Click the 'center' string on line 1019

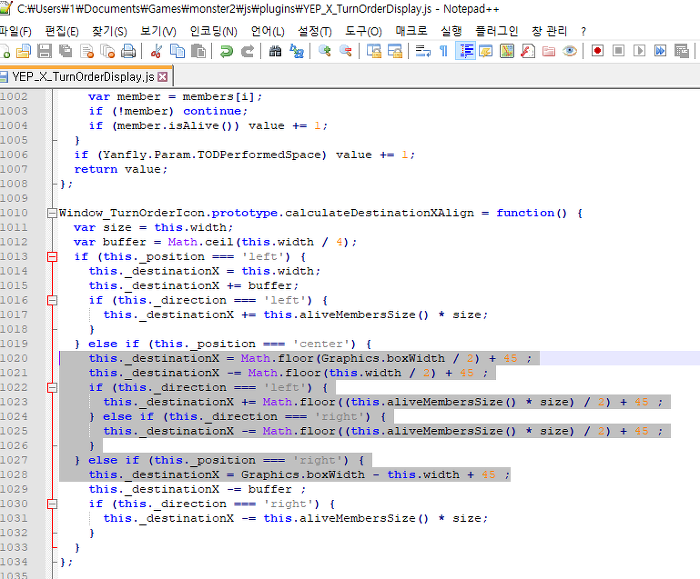coord(321,344)
